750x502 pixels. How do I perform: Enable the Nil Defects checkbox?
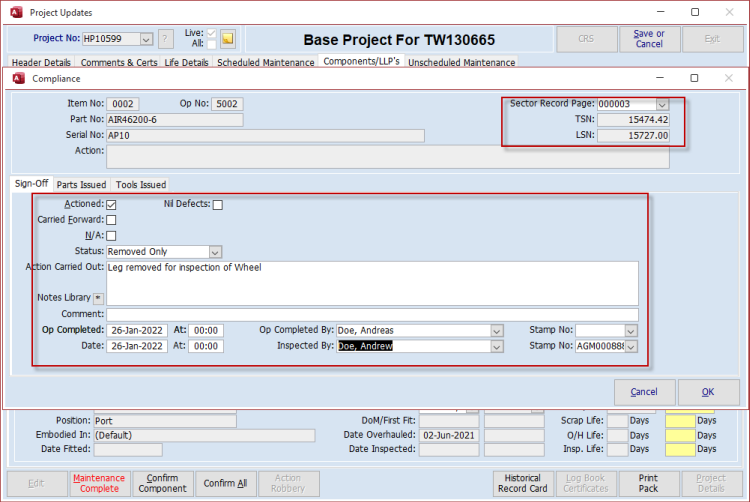coord(217,205)
